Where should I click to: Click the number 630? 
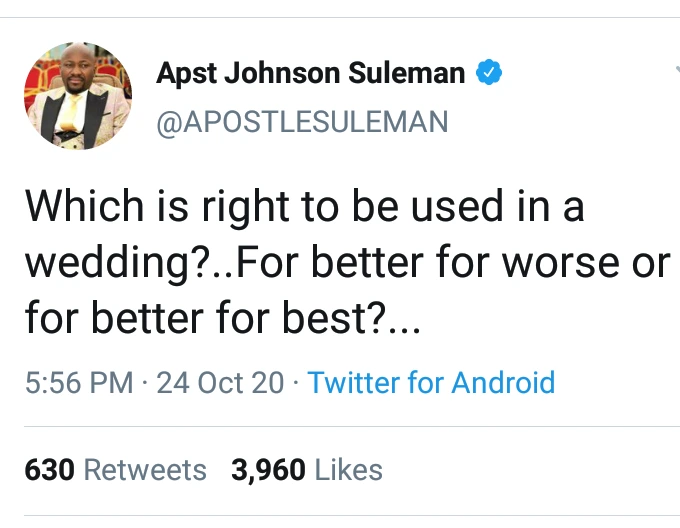coord(49,469)
